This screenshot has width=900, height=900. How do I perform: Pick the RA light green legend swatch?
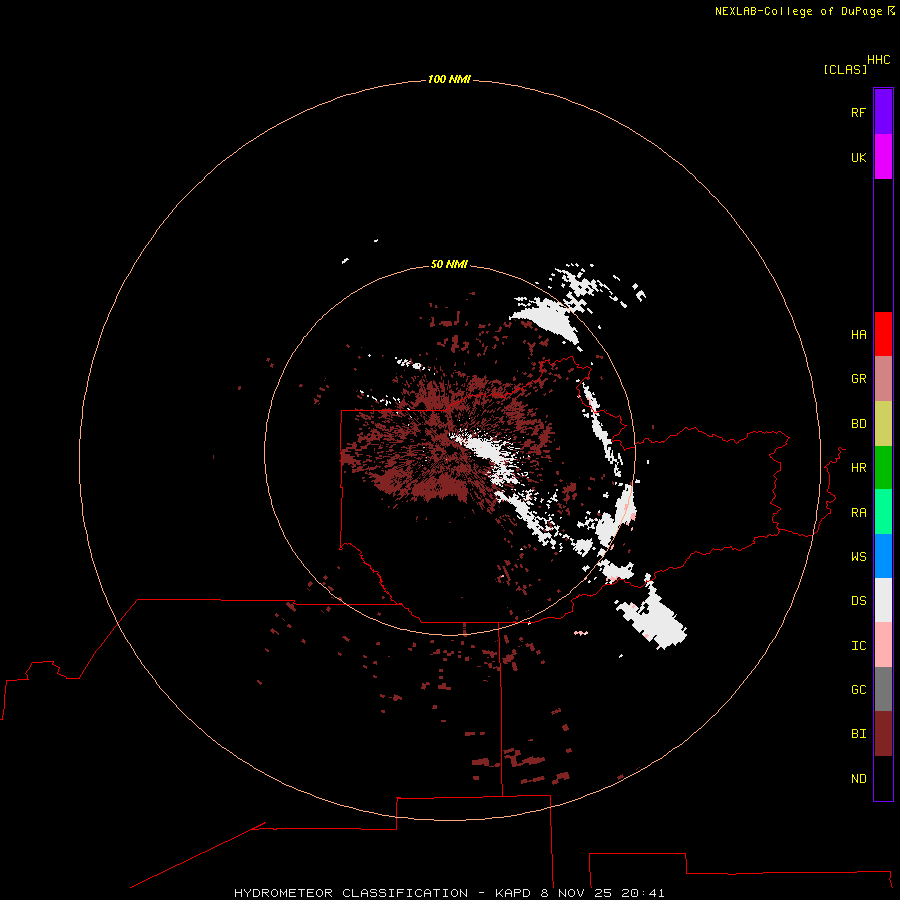pos(883,512)
